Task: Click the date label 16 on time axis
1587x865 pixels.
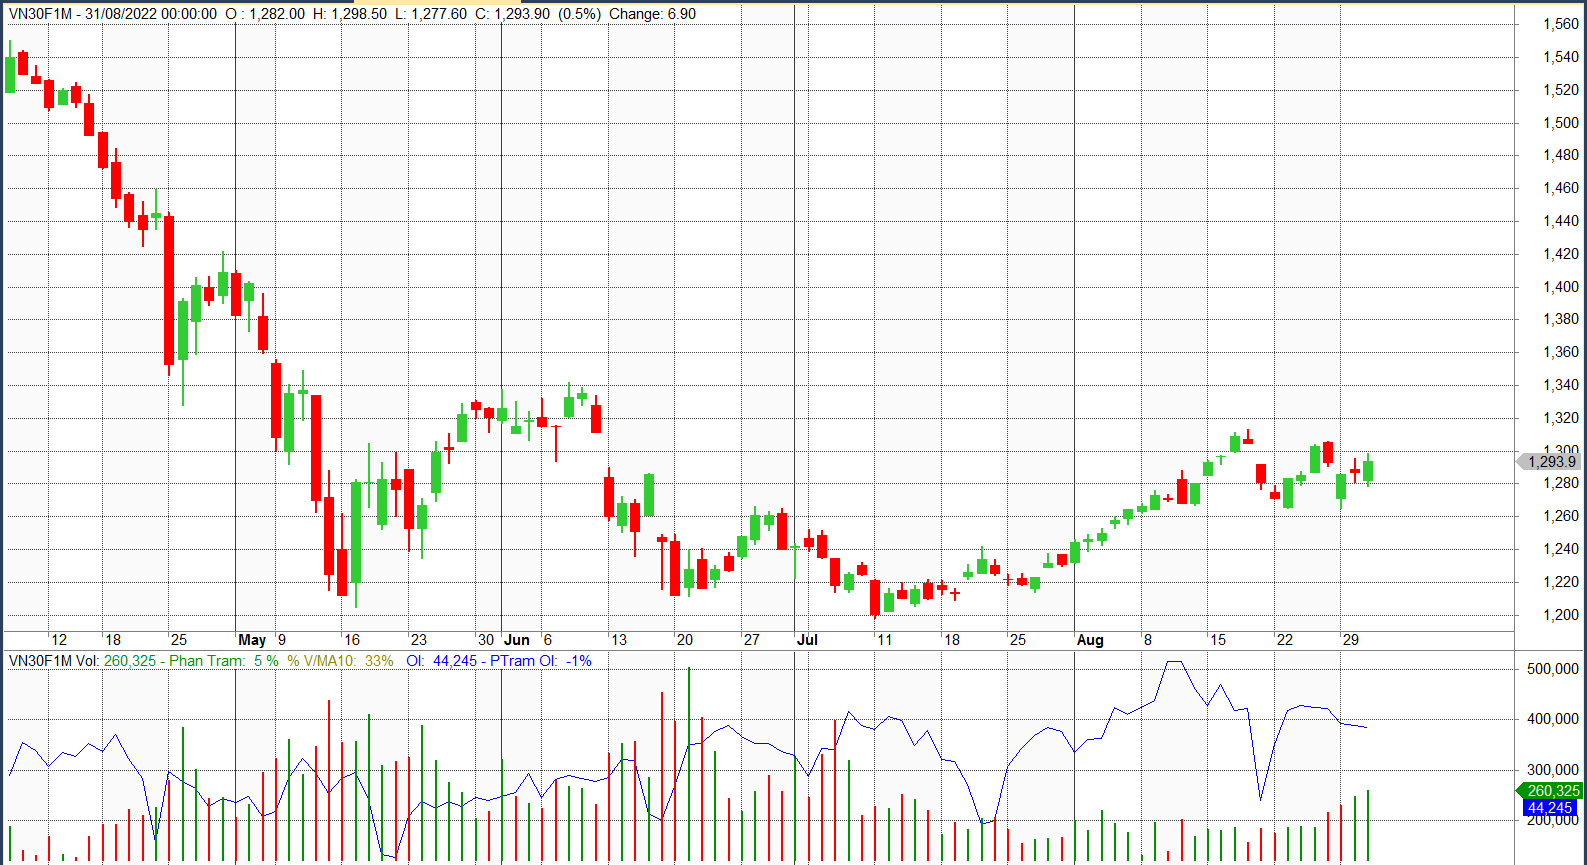Action: 351,640
